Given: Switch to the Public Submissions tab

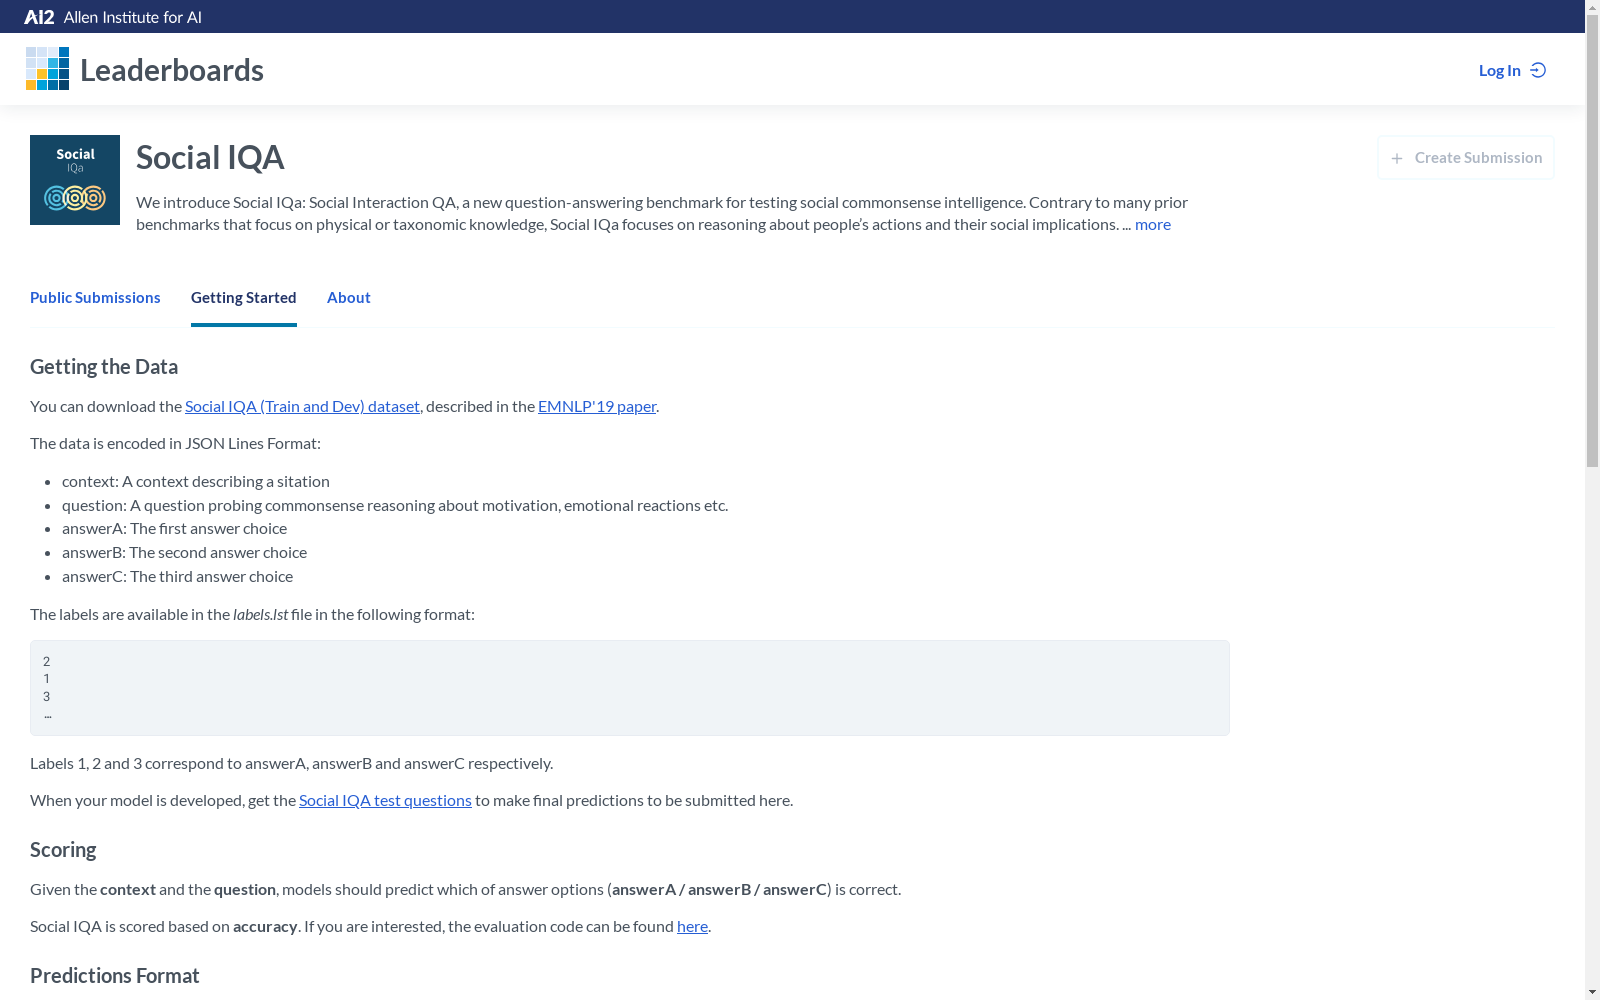Looking at the screenshot, I should click(x=95, y=298).
